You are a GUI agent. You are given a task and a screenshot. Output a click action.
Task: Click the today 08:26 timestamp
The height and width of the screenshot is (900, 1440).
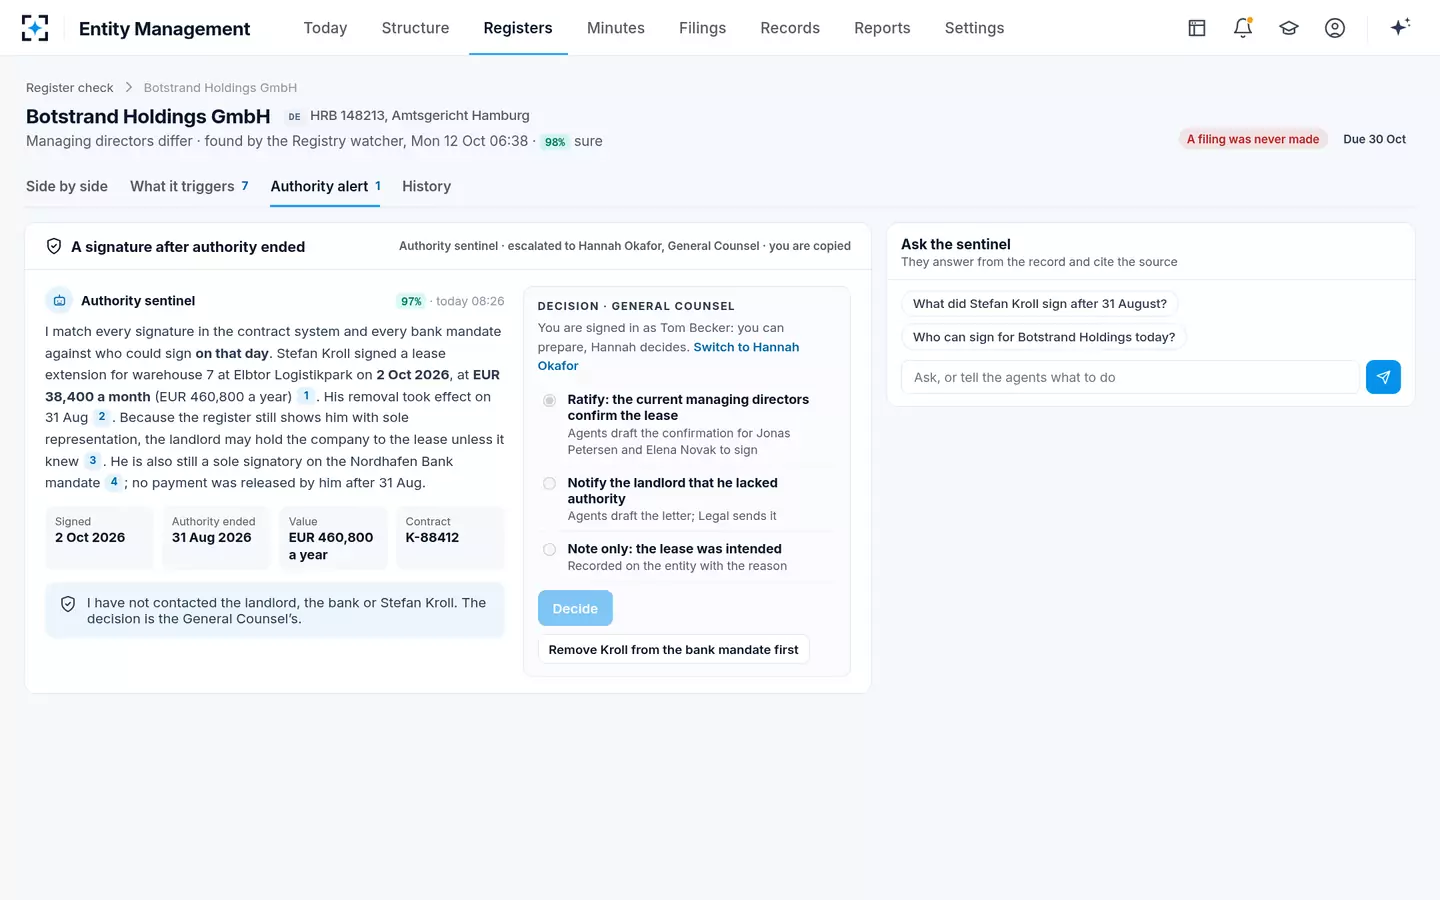click(470, 301)
